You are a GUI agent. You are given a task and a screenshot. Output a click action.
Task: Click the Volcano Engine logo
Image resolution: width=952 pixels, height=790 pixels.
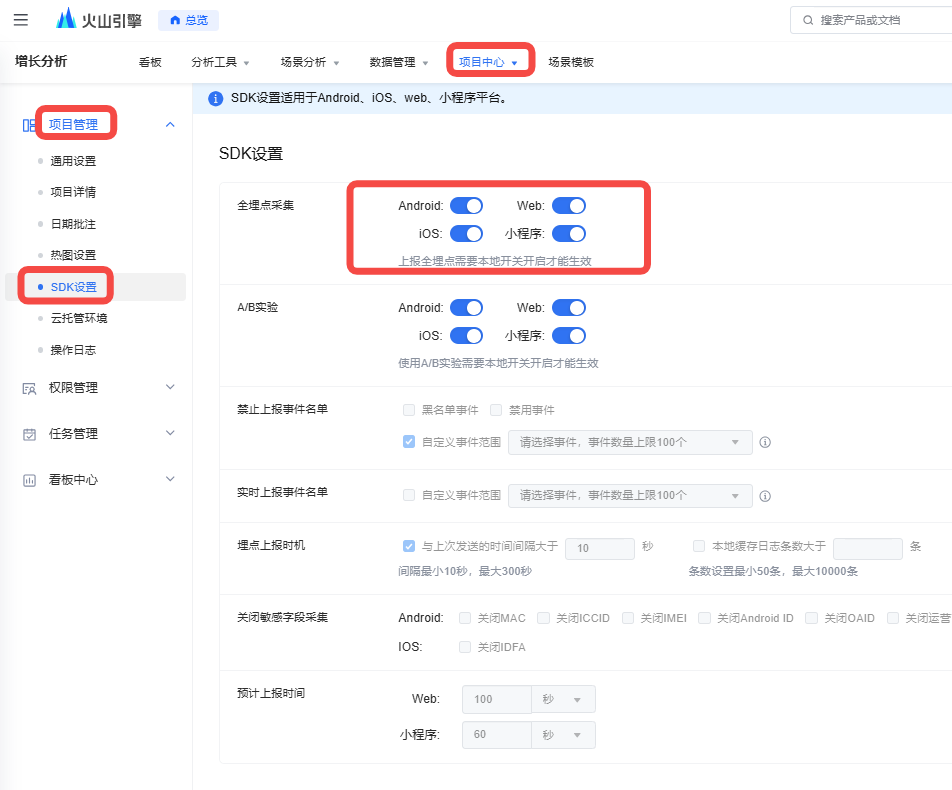coord(98,19)
